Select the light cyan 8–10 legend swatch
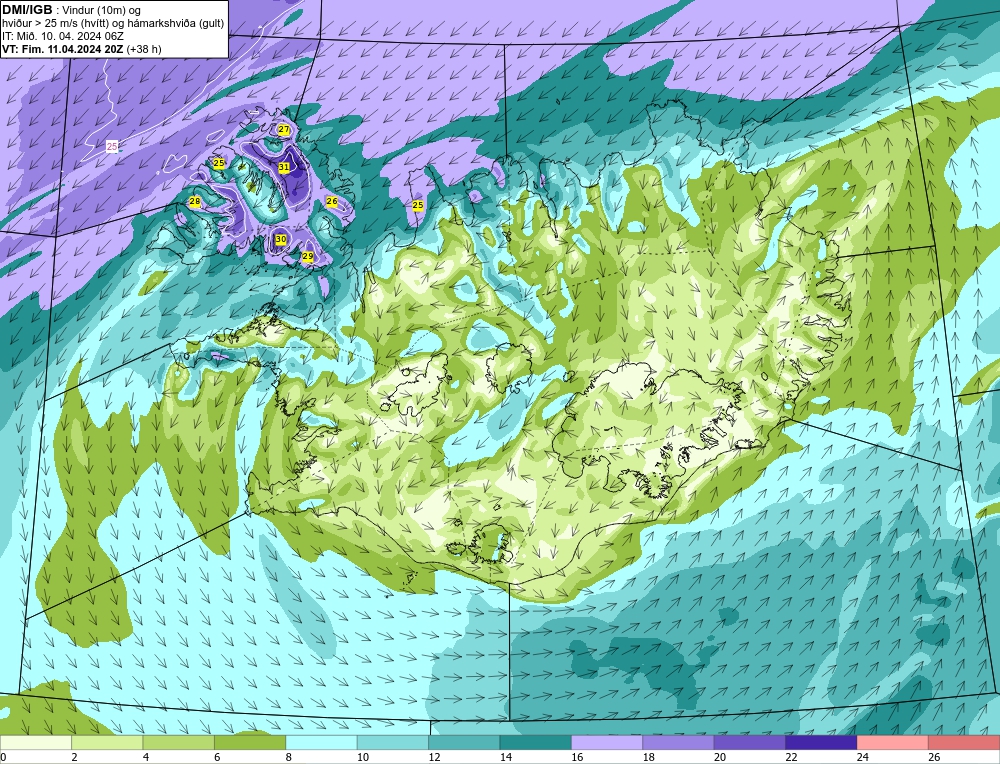 coord(321,742)
